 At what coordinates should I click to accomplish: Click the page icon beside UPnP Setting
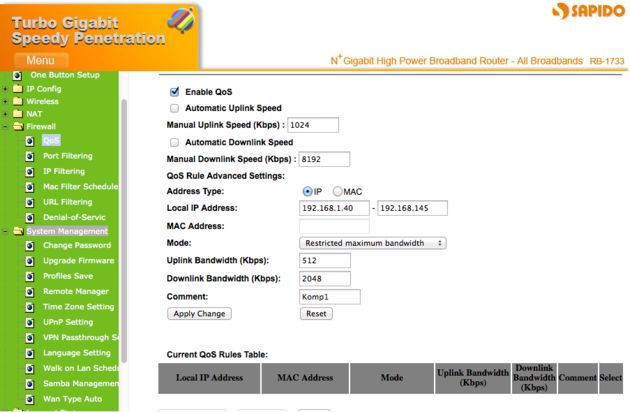pyautogui.click(x=30, y=322)
